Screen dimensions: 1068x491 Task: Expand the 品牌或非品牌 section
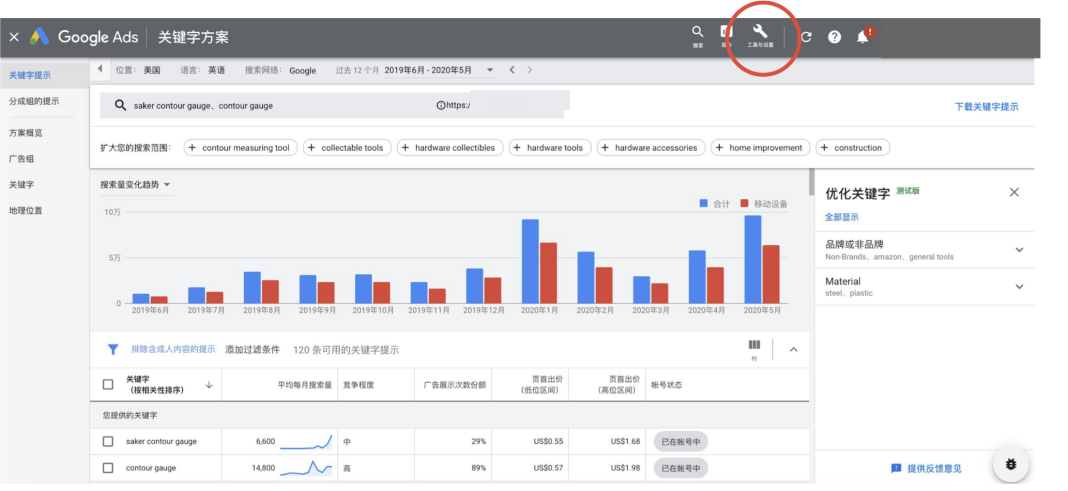point(1019,250)
